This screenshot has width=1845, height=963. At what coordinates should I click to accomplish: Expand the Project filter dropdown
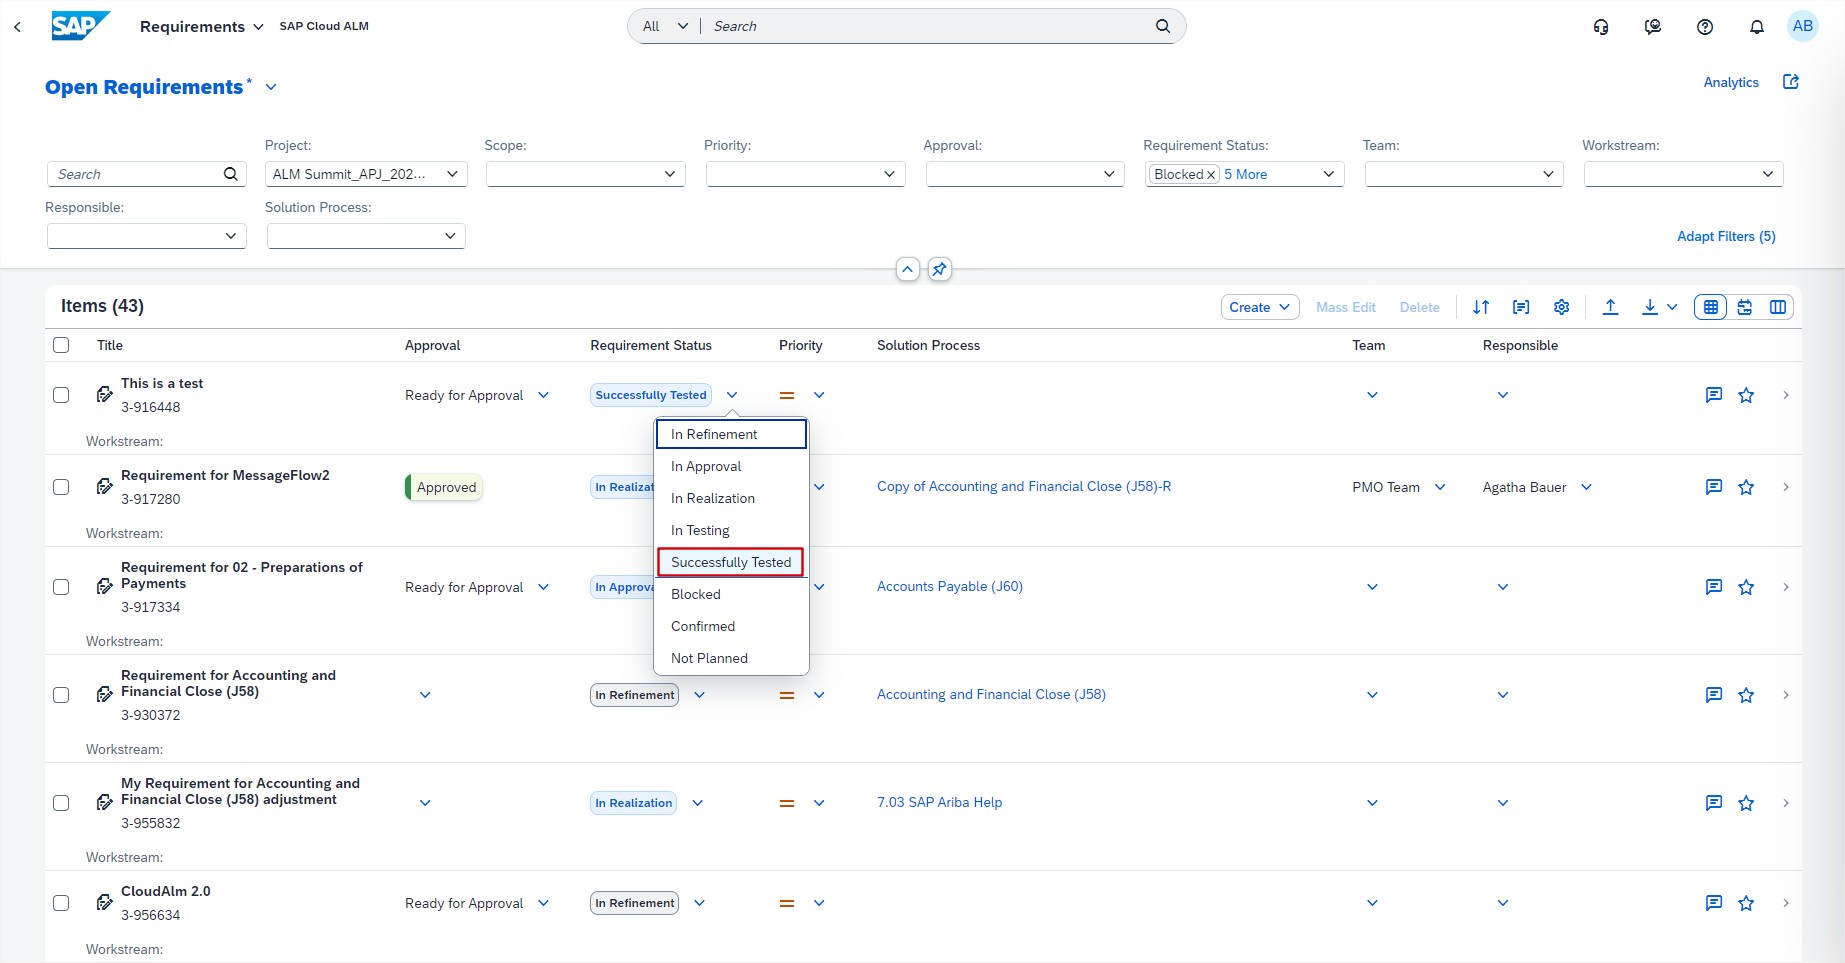(x=452, y=174)
